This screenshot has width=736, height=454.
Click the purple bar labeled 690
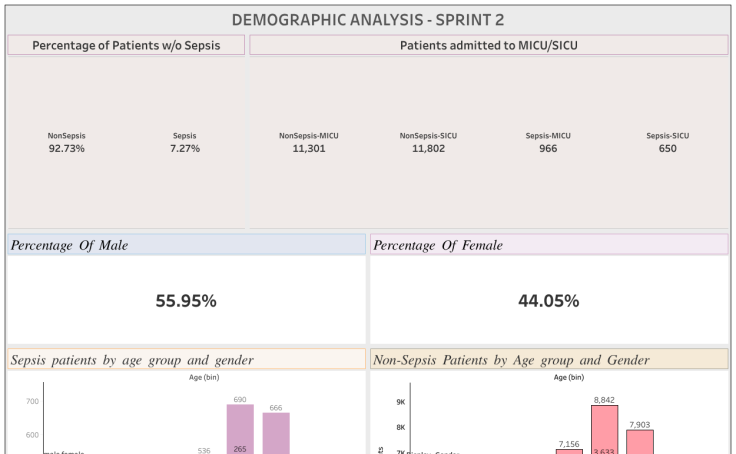(x=240, y=428)
